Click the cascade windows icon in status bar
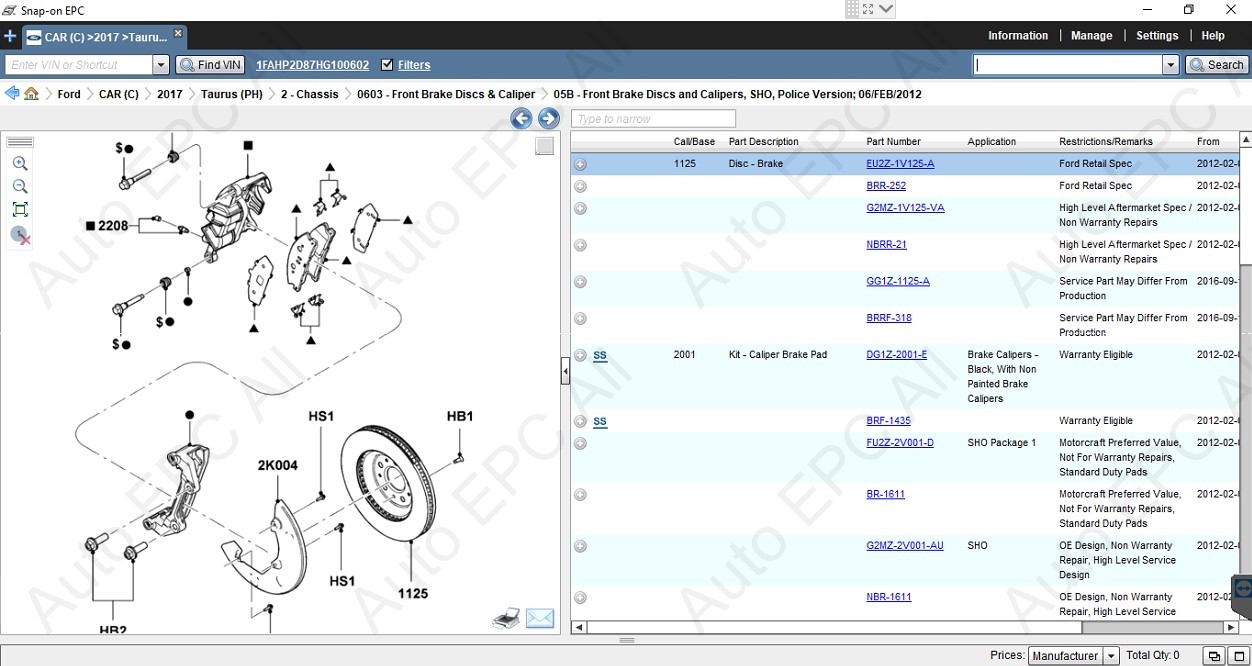 click(1214, 656)
